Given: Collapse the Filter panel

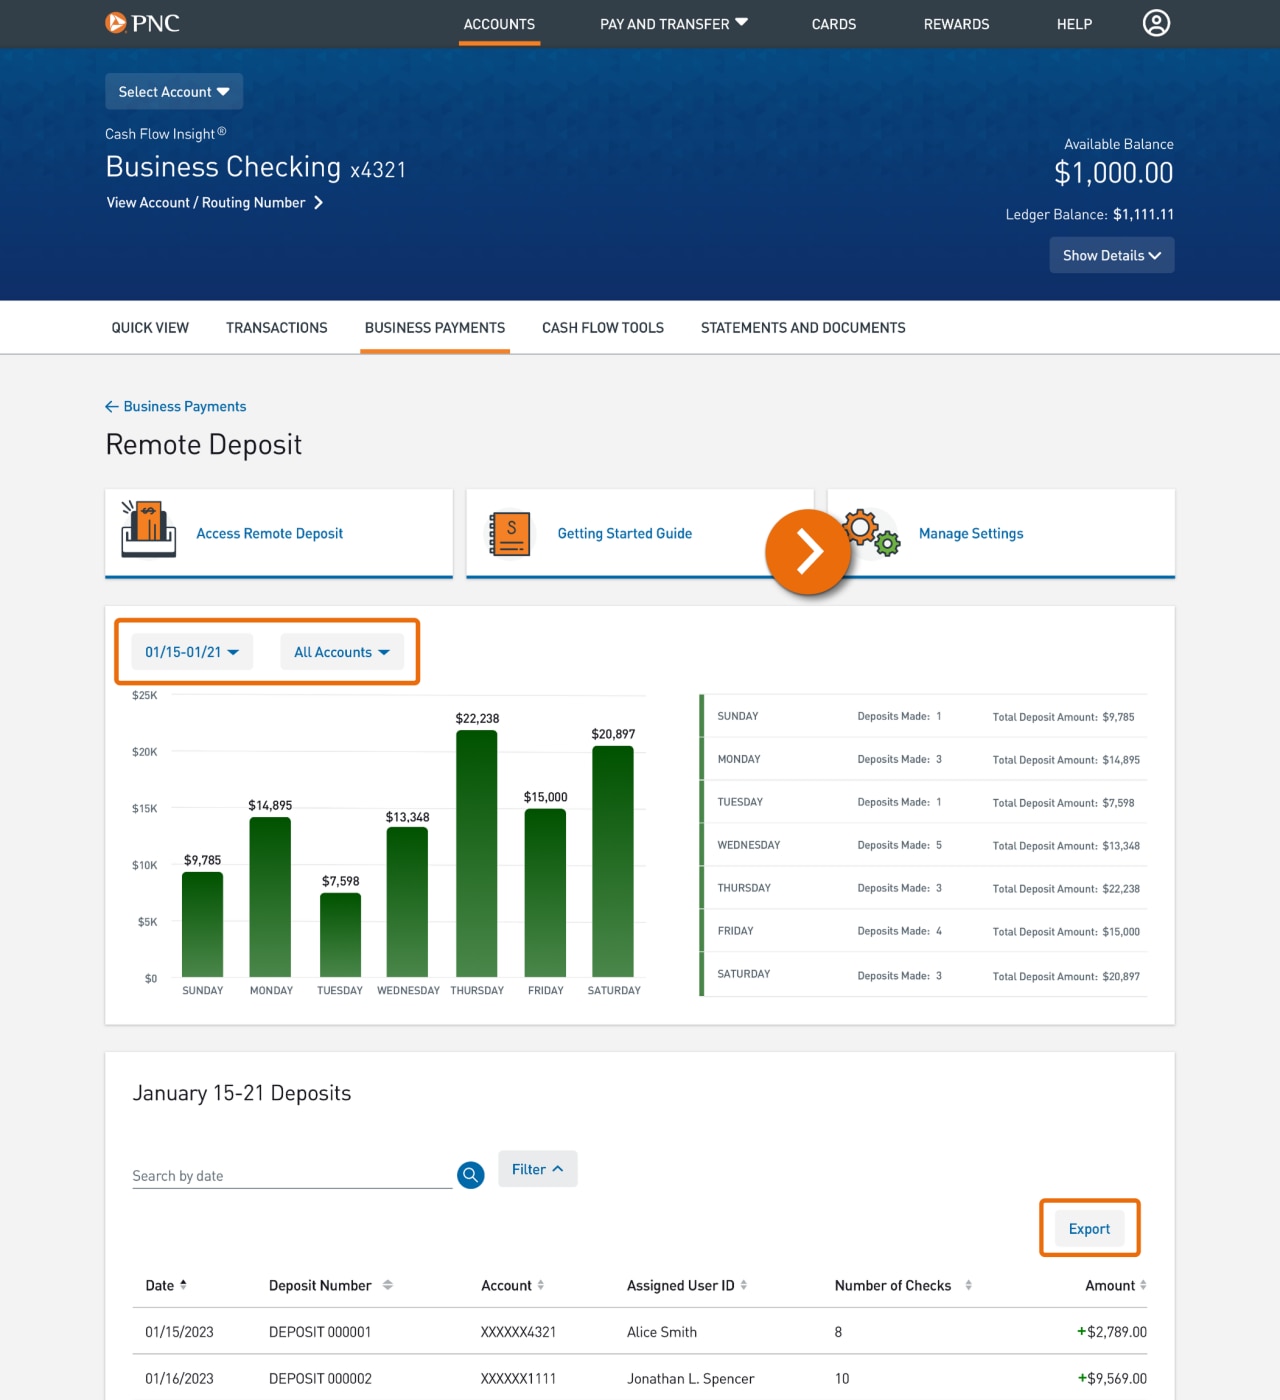Looking at the screenshot, I should pos(536,1168).
